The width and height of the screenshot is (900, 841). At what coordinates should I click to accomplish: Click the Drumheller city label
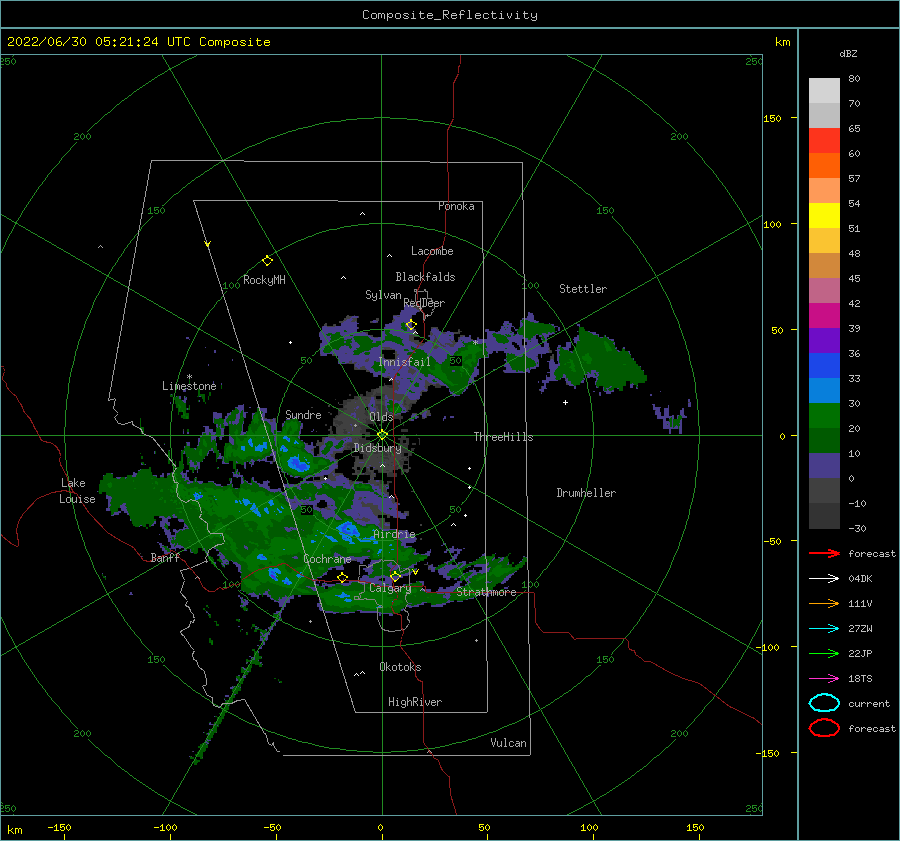pyautogui.click(x=586, y=493)
